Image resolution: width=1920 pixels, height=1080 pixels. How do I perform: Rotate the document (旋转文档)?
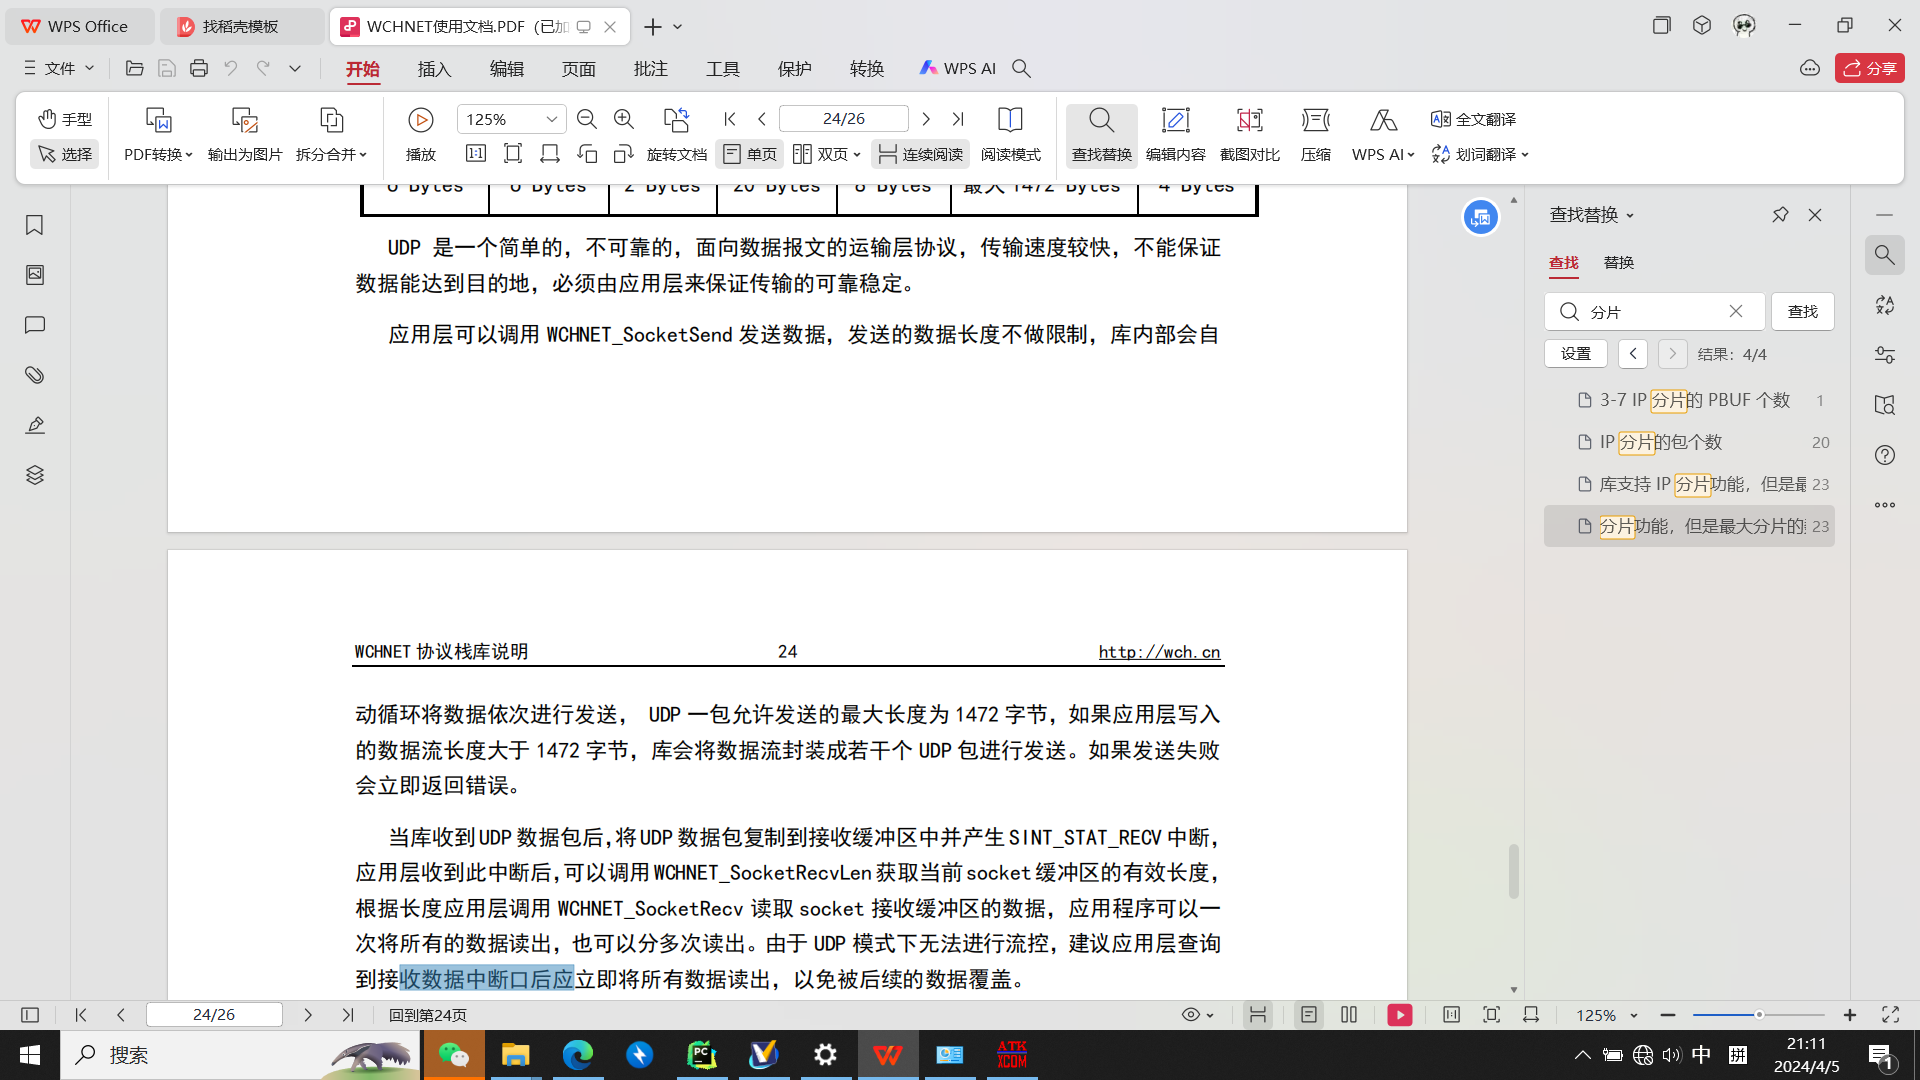click(x=677, y=134)
